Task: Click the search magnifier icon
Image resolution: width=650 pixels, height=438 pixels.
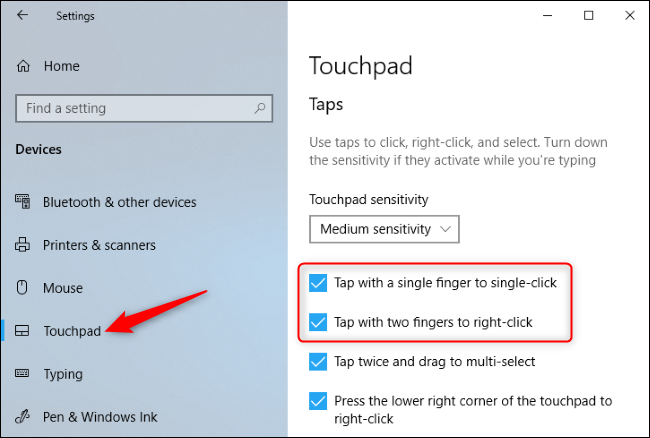Action: (261, 108)
